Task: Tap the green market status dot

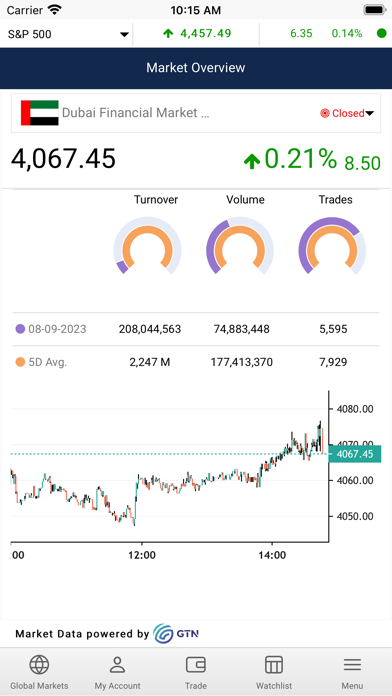Action: click(x=381, y=33)
